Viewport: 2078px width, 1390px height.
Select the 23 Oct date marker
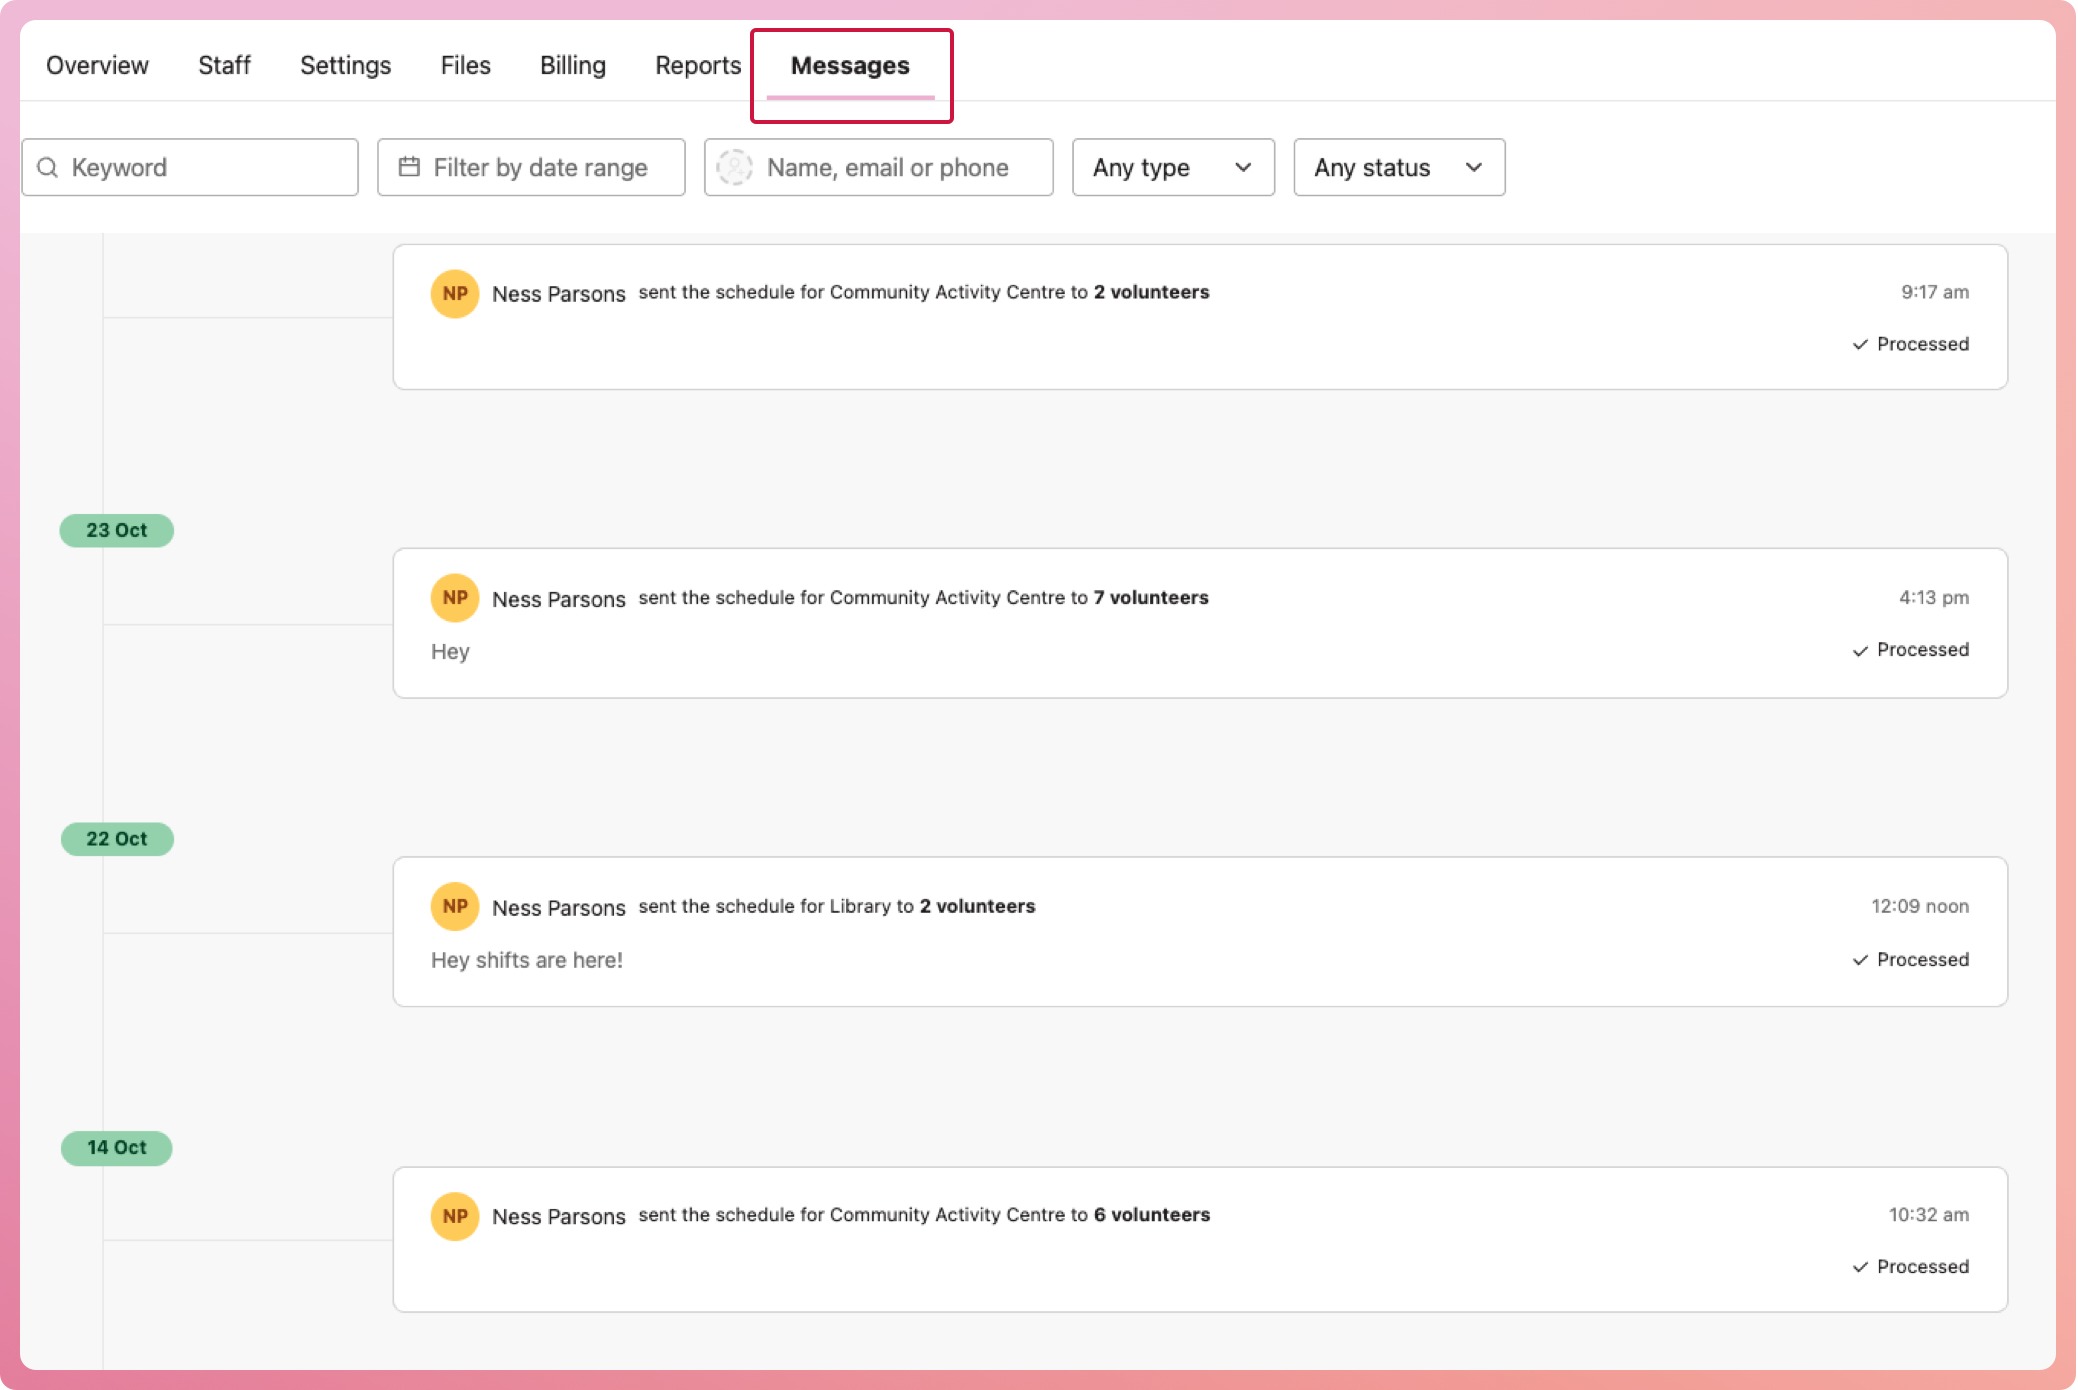[116, 531]
